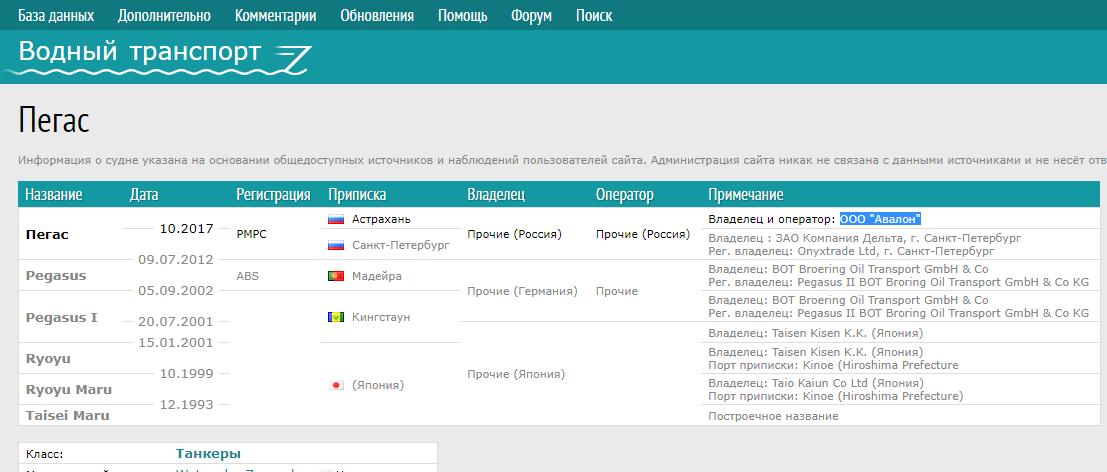Click the Регистрация column header
The height and width of the screenshot is (472, 1107).
[273, 195]
